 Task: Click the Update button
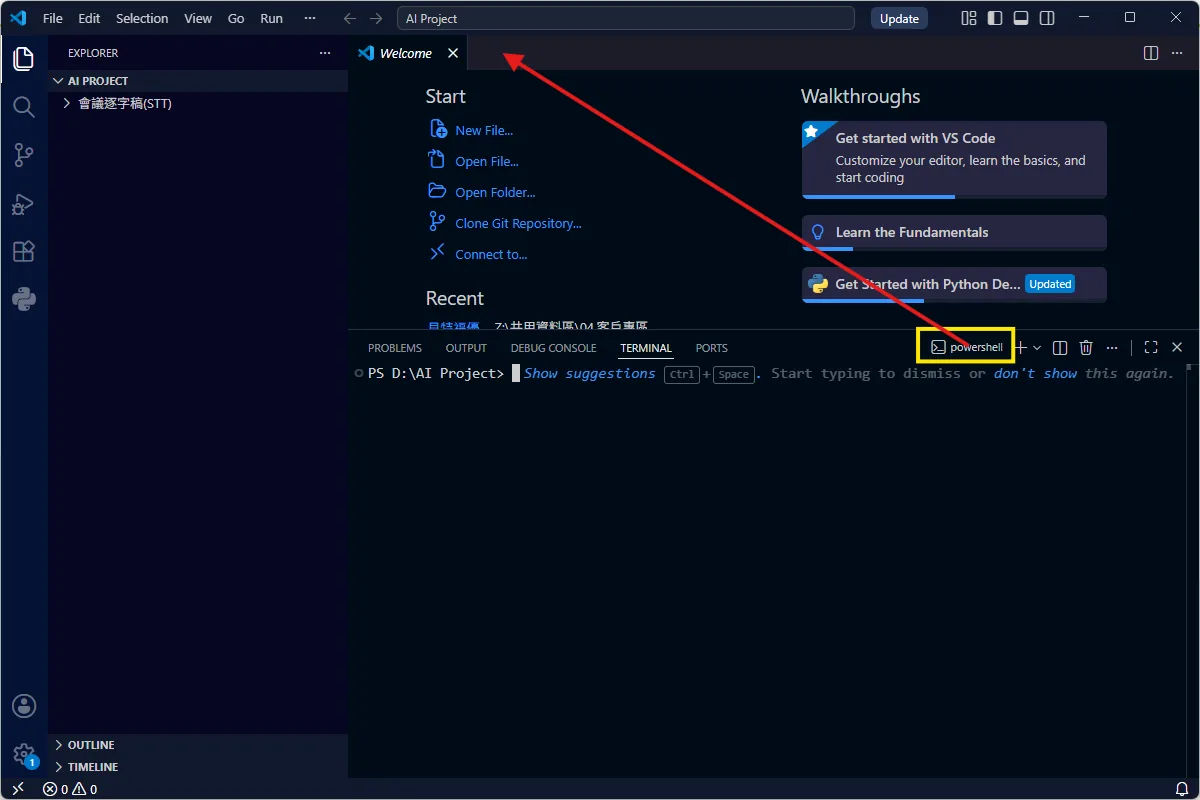click(899, 18)
